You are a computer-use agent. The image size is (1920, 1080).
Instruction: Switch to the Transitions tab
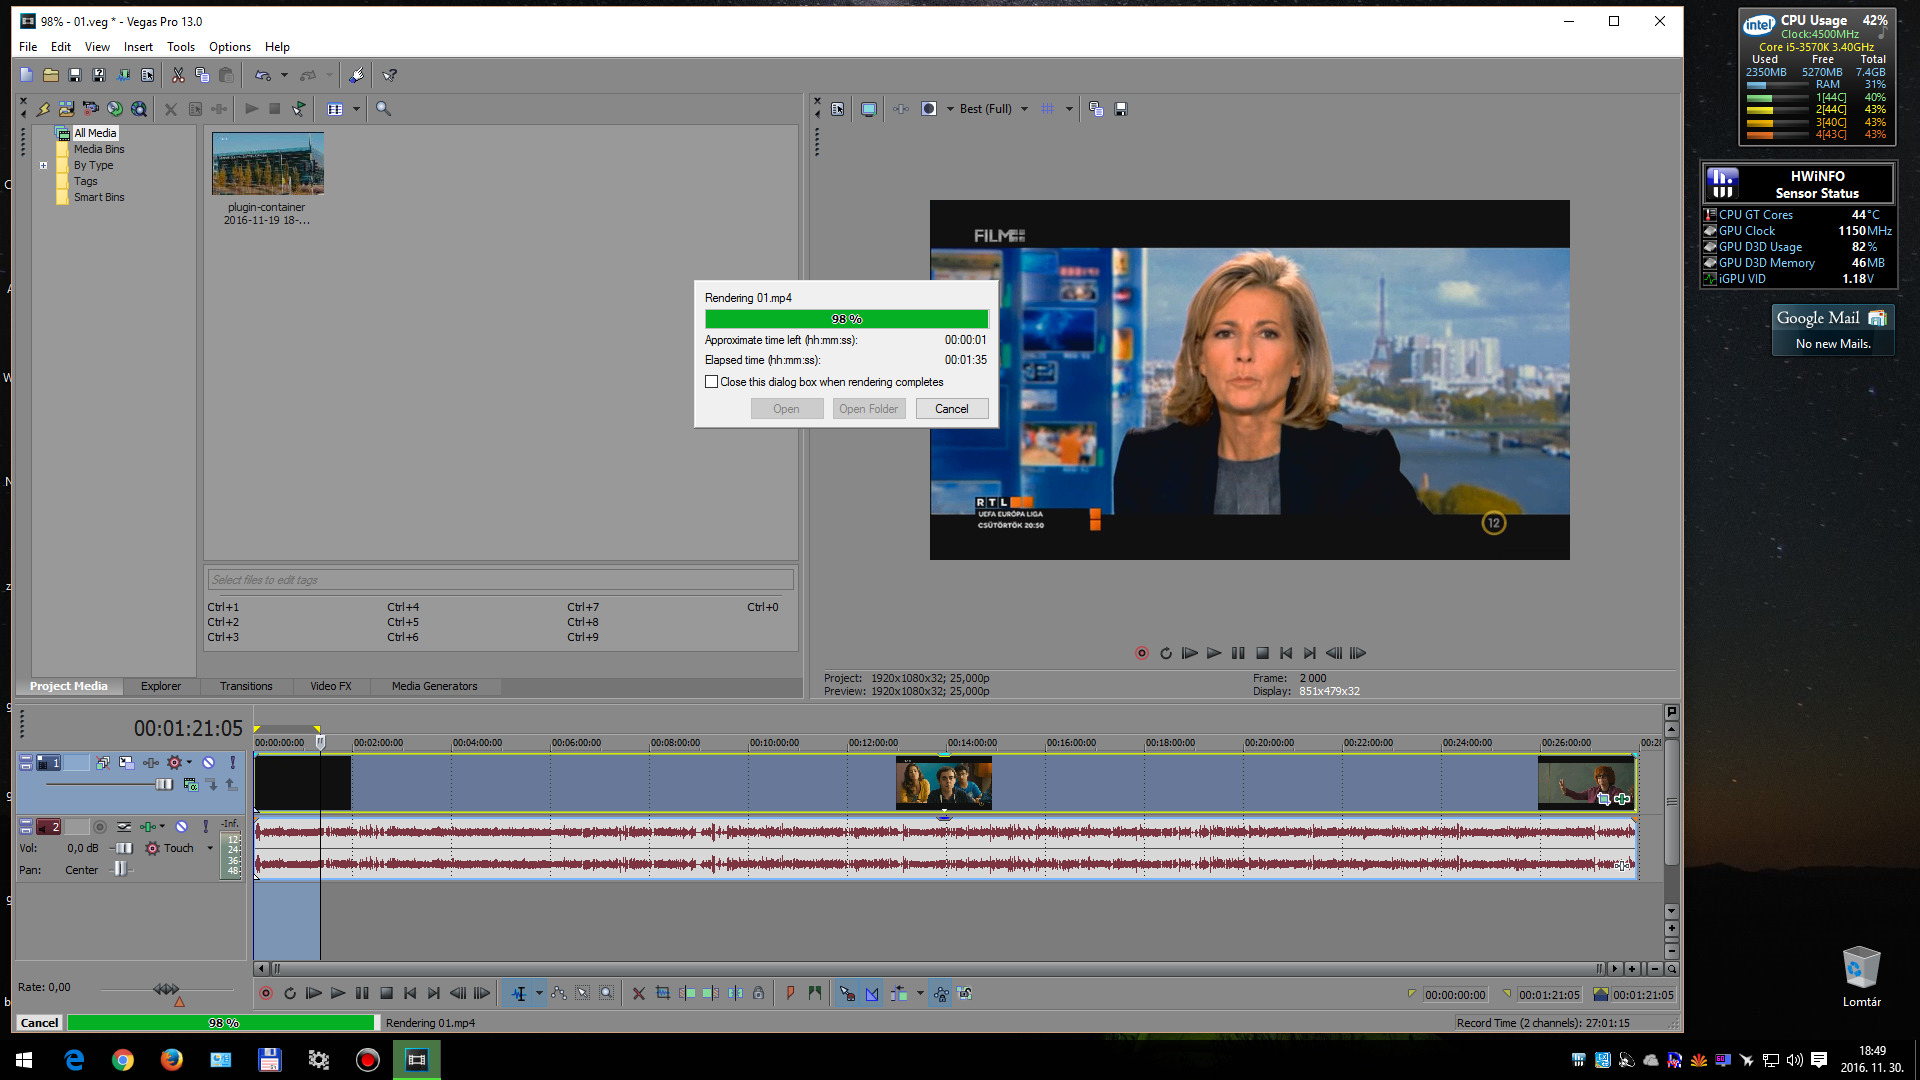point(246,687)
